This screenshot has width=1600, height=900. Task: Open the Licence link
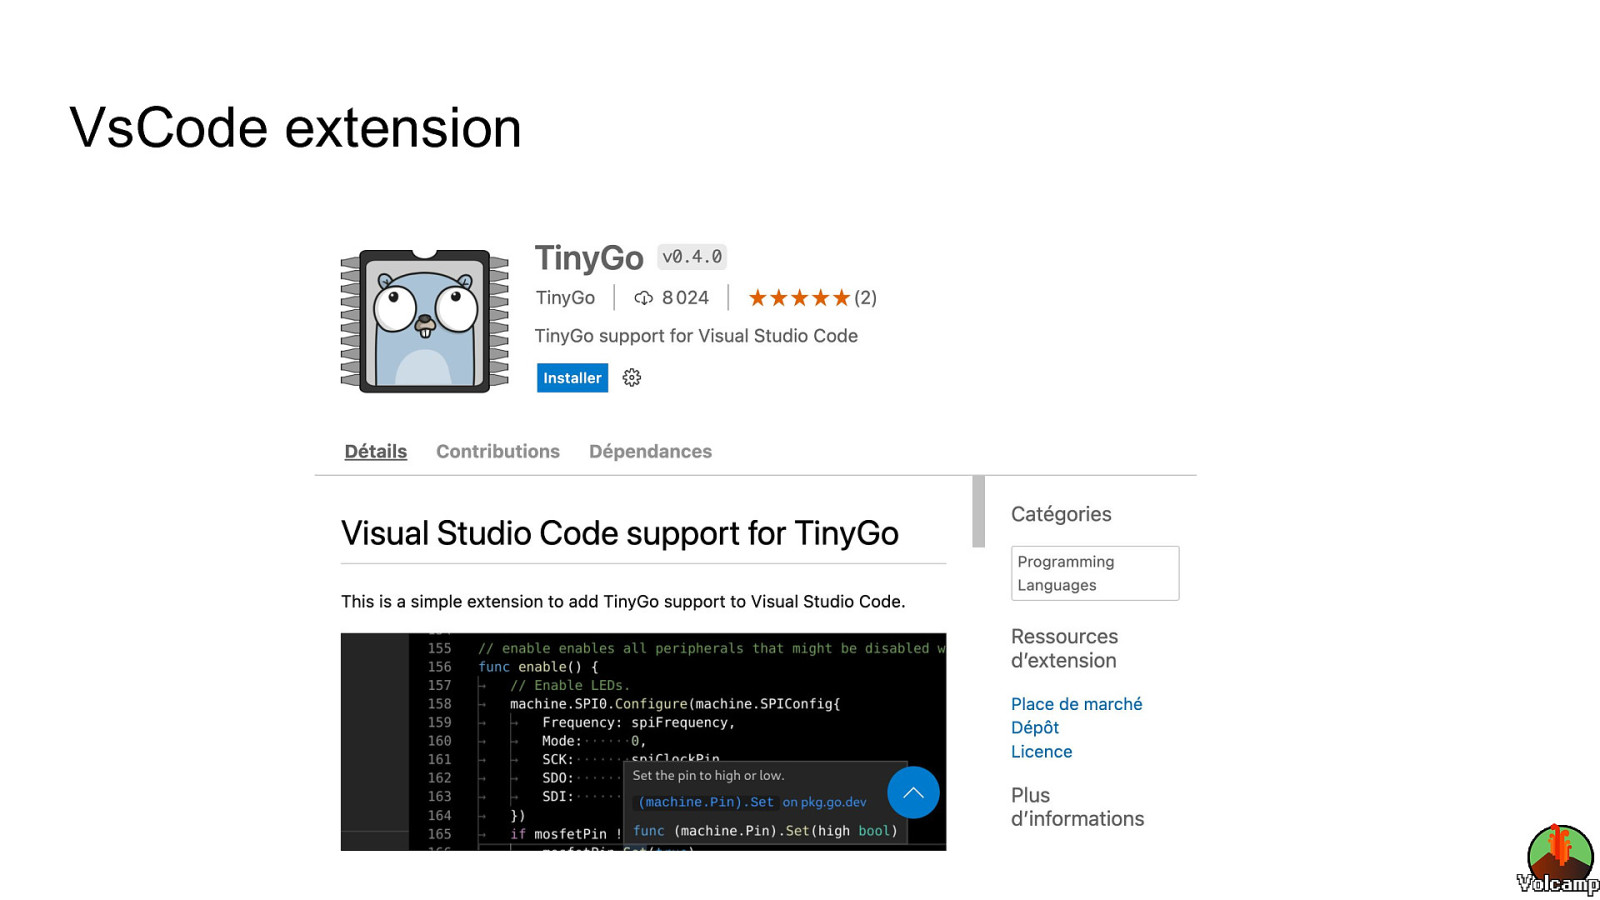[x=1041, y=752]
